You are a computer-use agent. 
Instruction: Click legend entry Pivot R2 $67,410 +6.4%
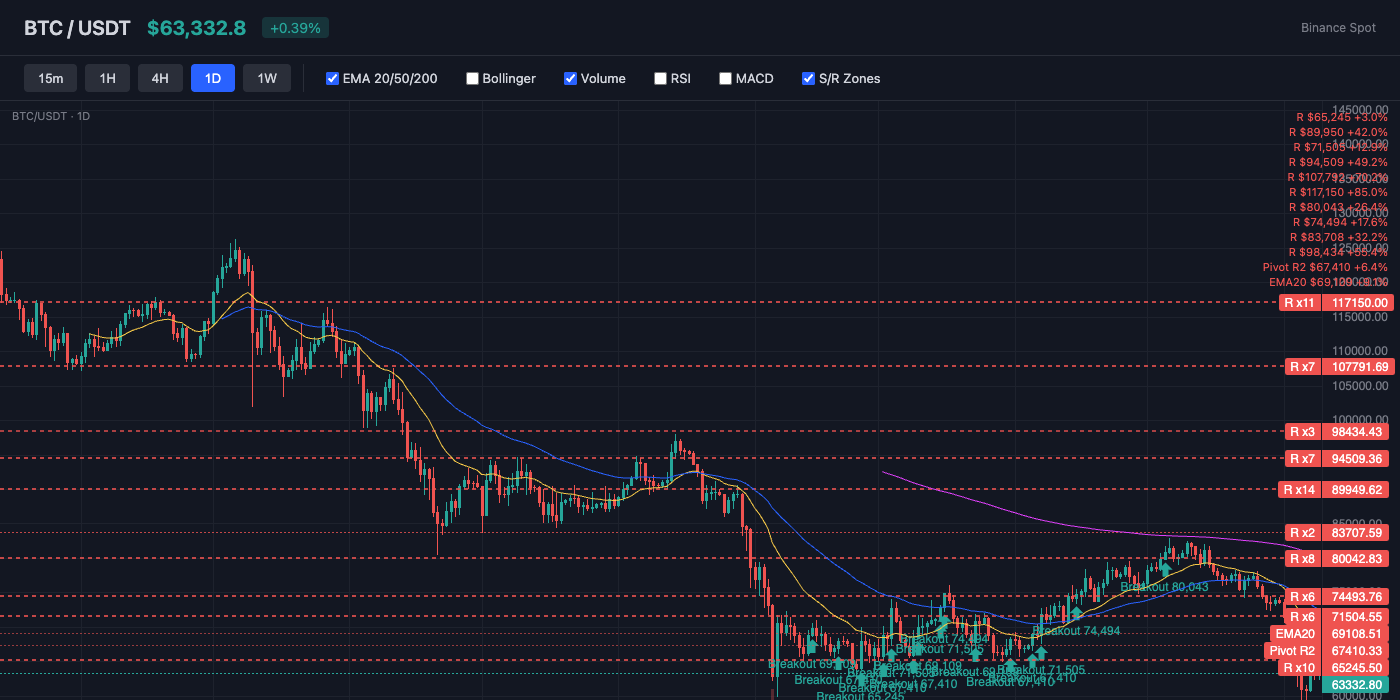pyautogui.click(x=1325, y=267)
